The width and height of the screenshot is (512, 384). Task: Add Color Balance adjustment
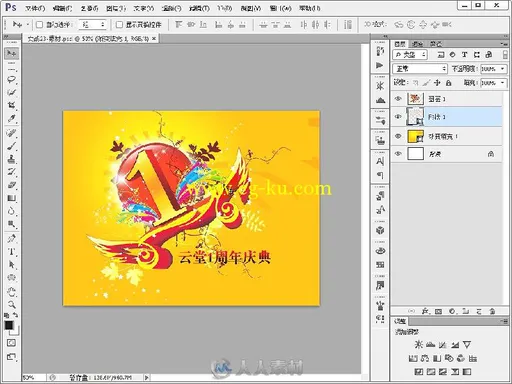(425, 358)
